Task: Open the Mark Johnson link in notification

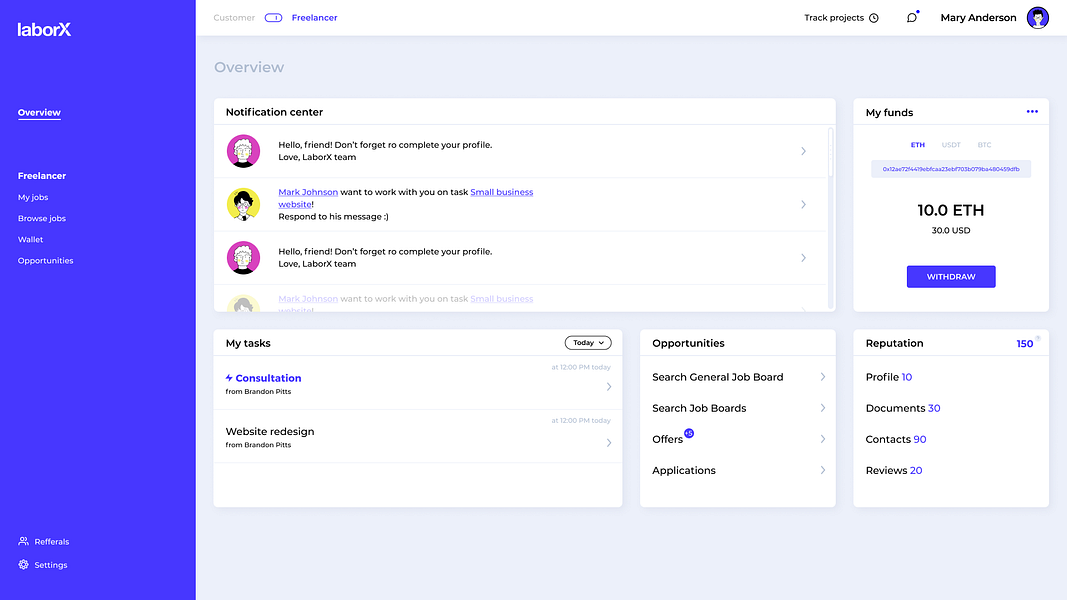Action: point(308,192)
